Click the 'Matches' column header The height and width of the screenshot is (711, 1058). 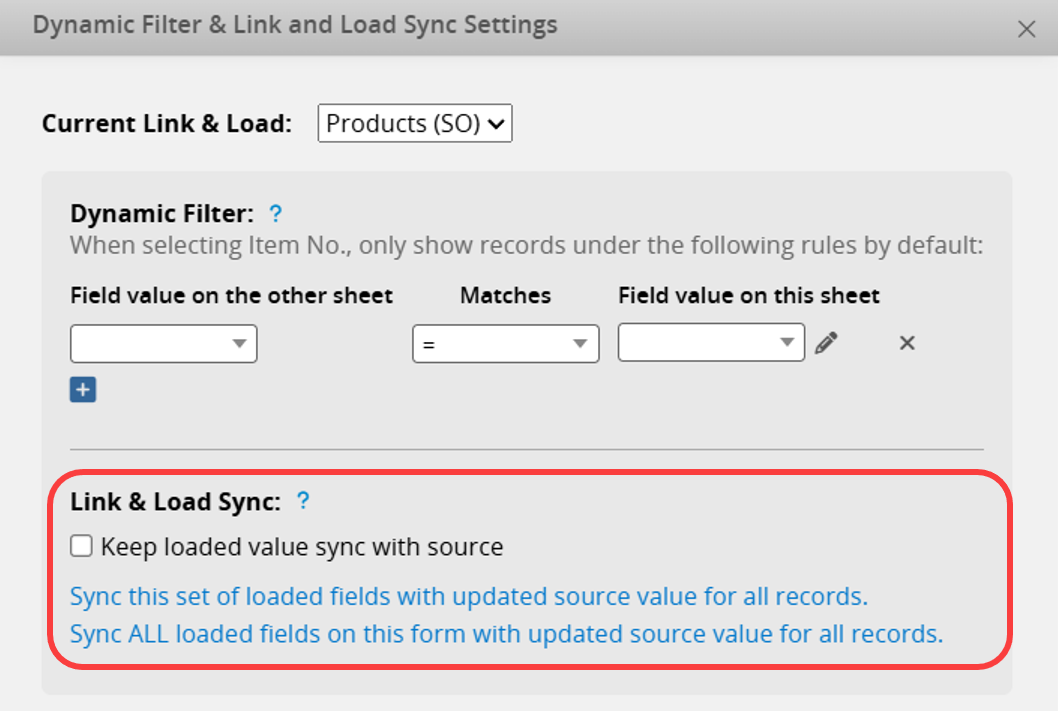click(505, 295)
